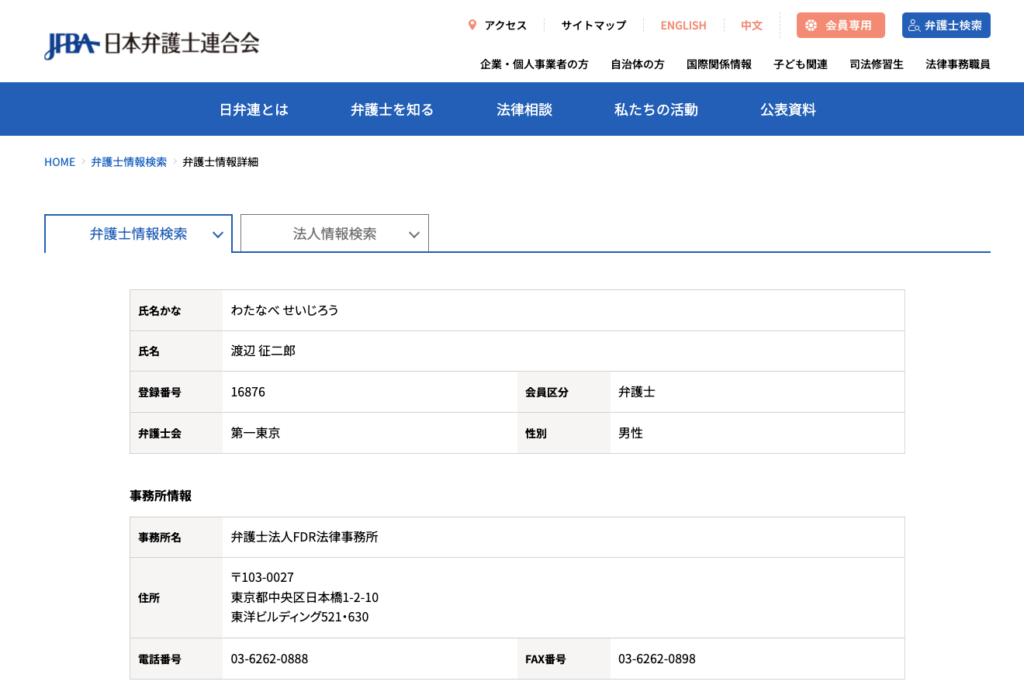Open the 公表資料 menu
This screenshot has height=685, width=1024.
point(788,110)
